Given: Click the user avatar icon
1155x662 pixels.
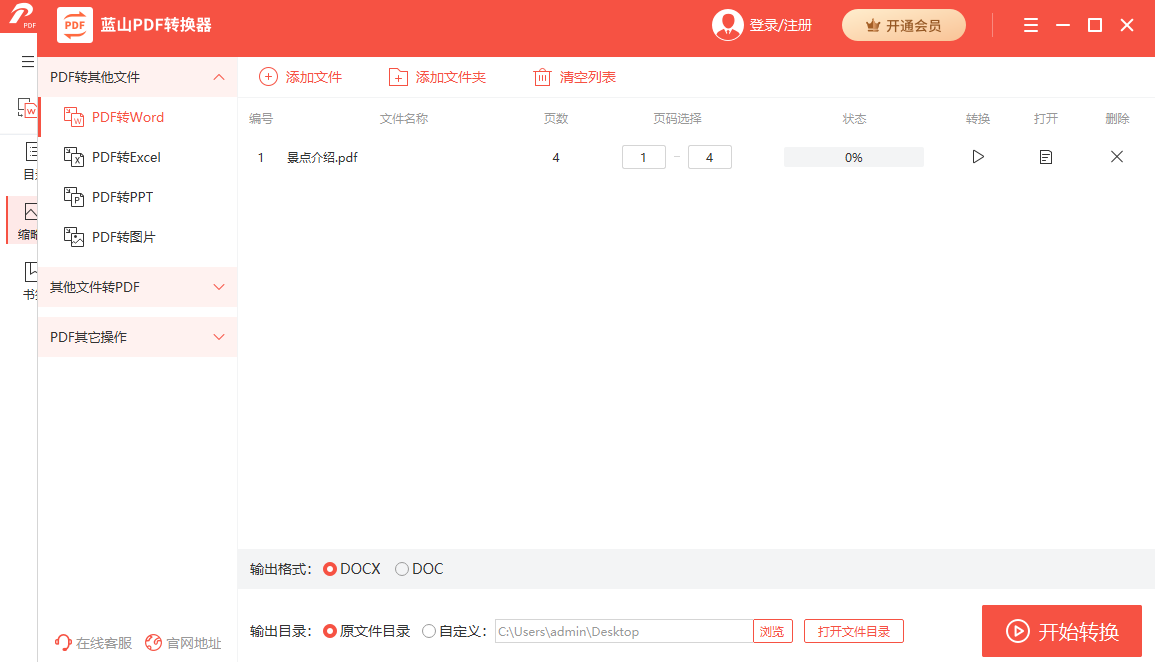Looking at the screenshot, I should point(728,25).
